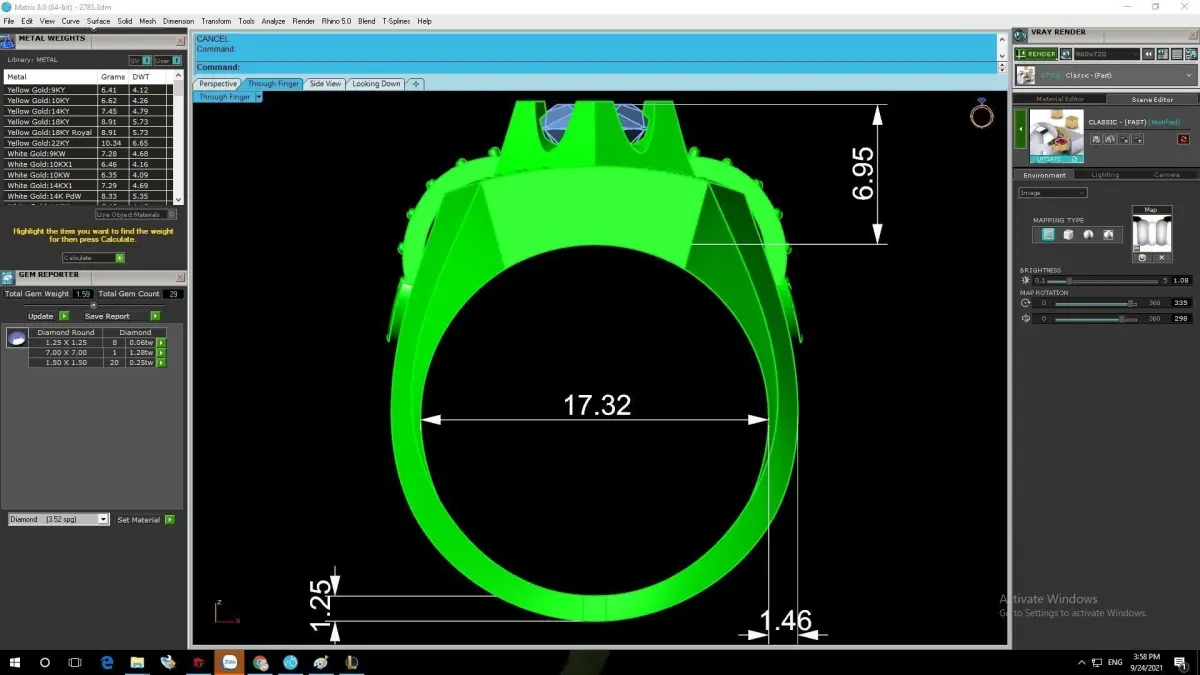Image resolution: width=1200 pixels, height=675 pixels.
Task: Open the Zalo app on the taskbar
Action: (x=229, y=662)
